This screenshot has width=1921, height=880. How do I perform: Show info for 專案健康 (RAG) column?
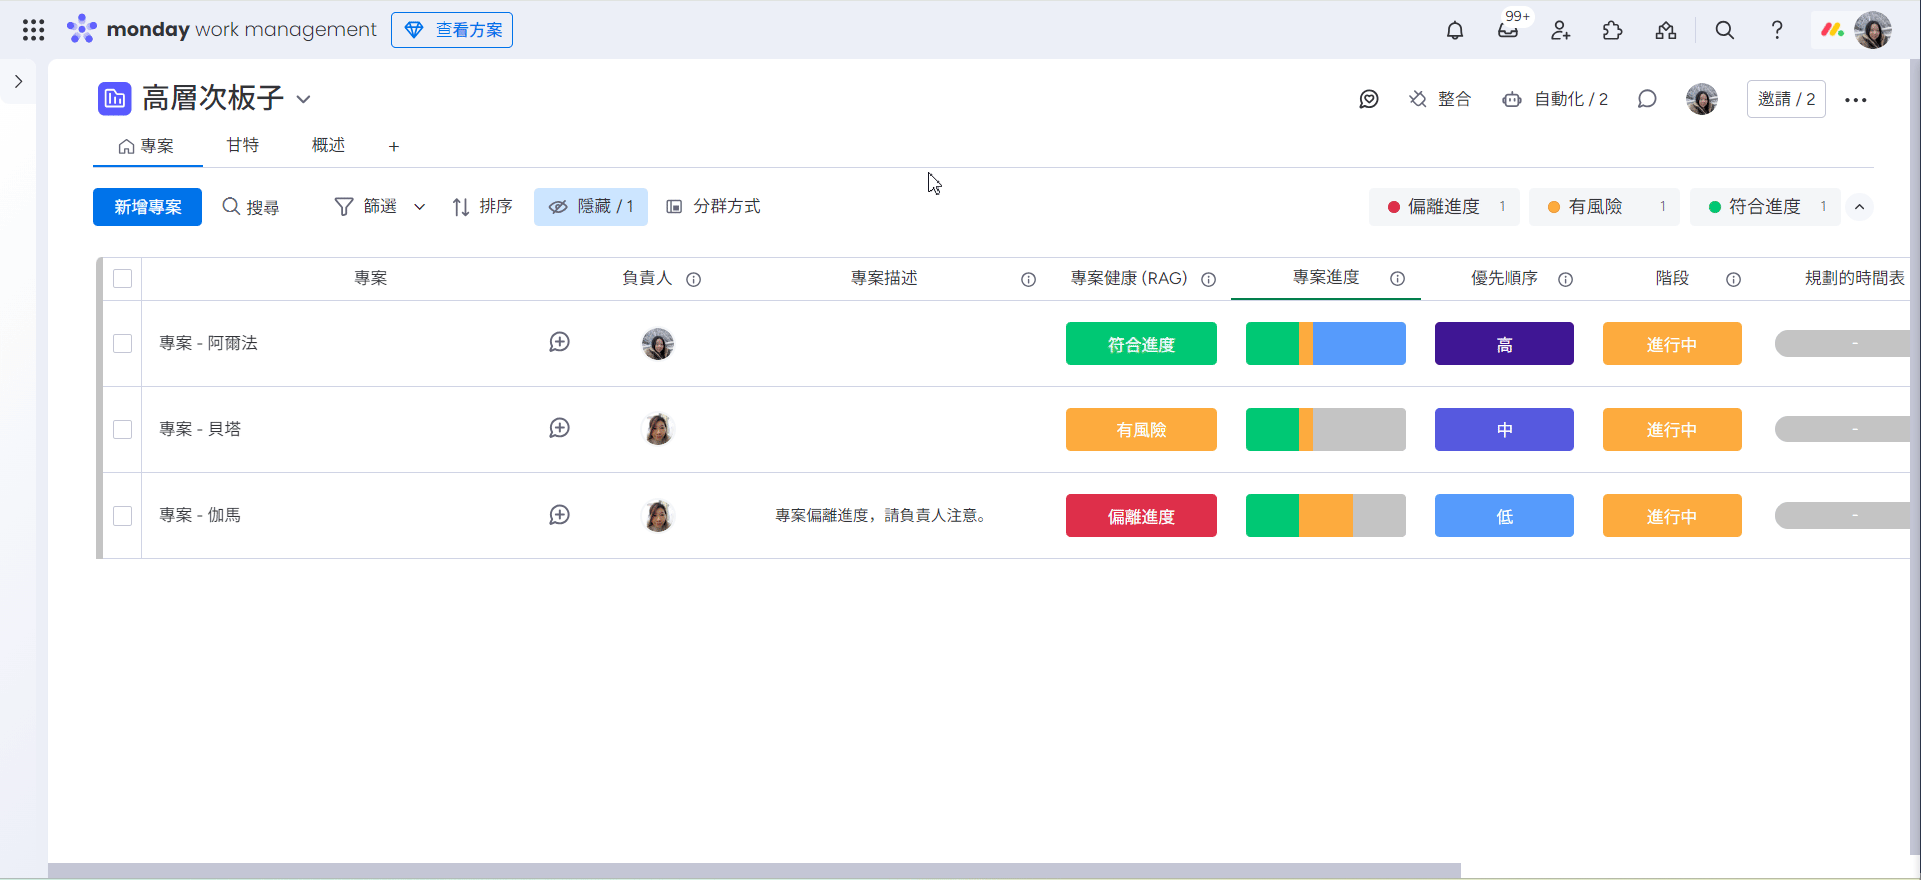pos(1208,279)
